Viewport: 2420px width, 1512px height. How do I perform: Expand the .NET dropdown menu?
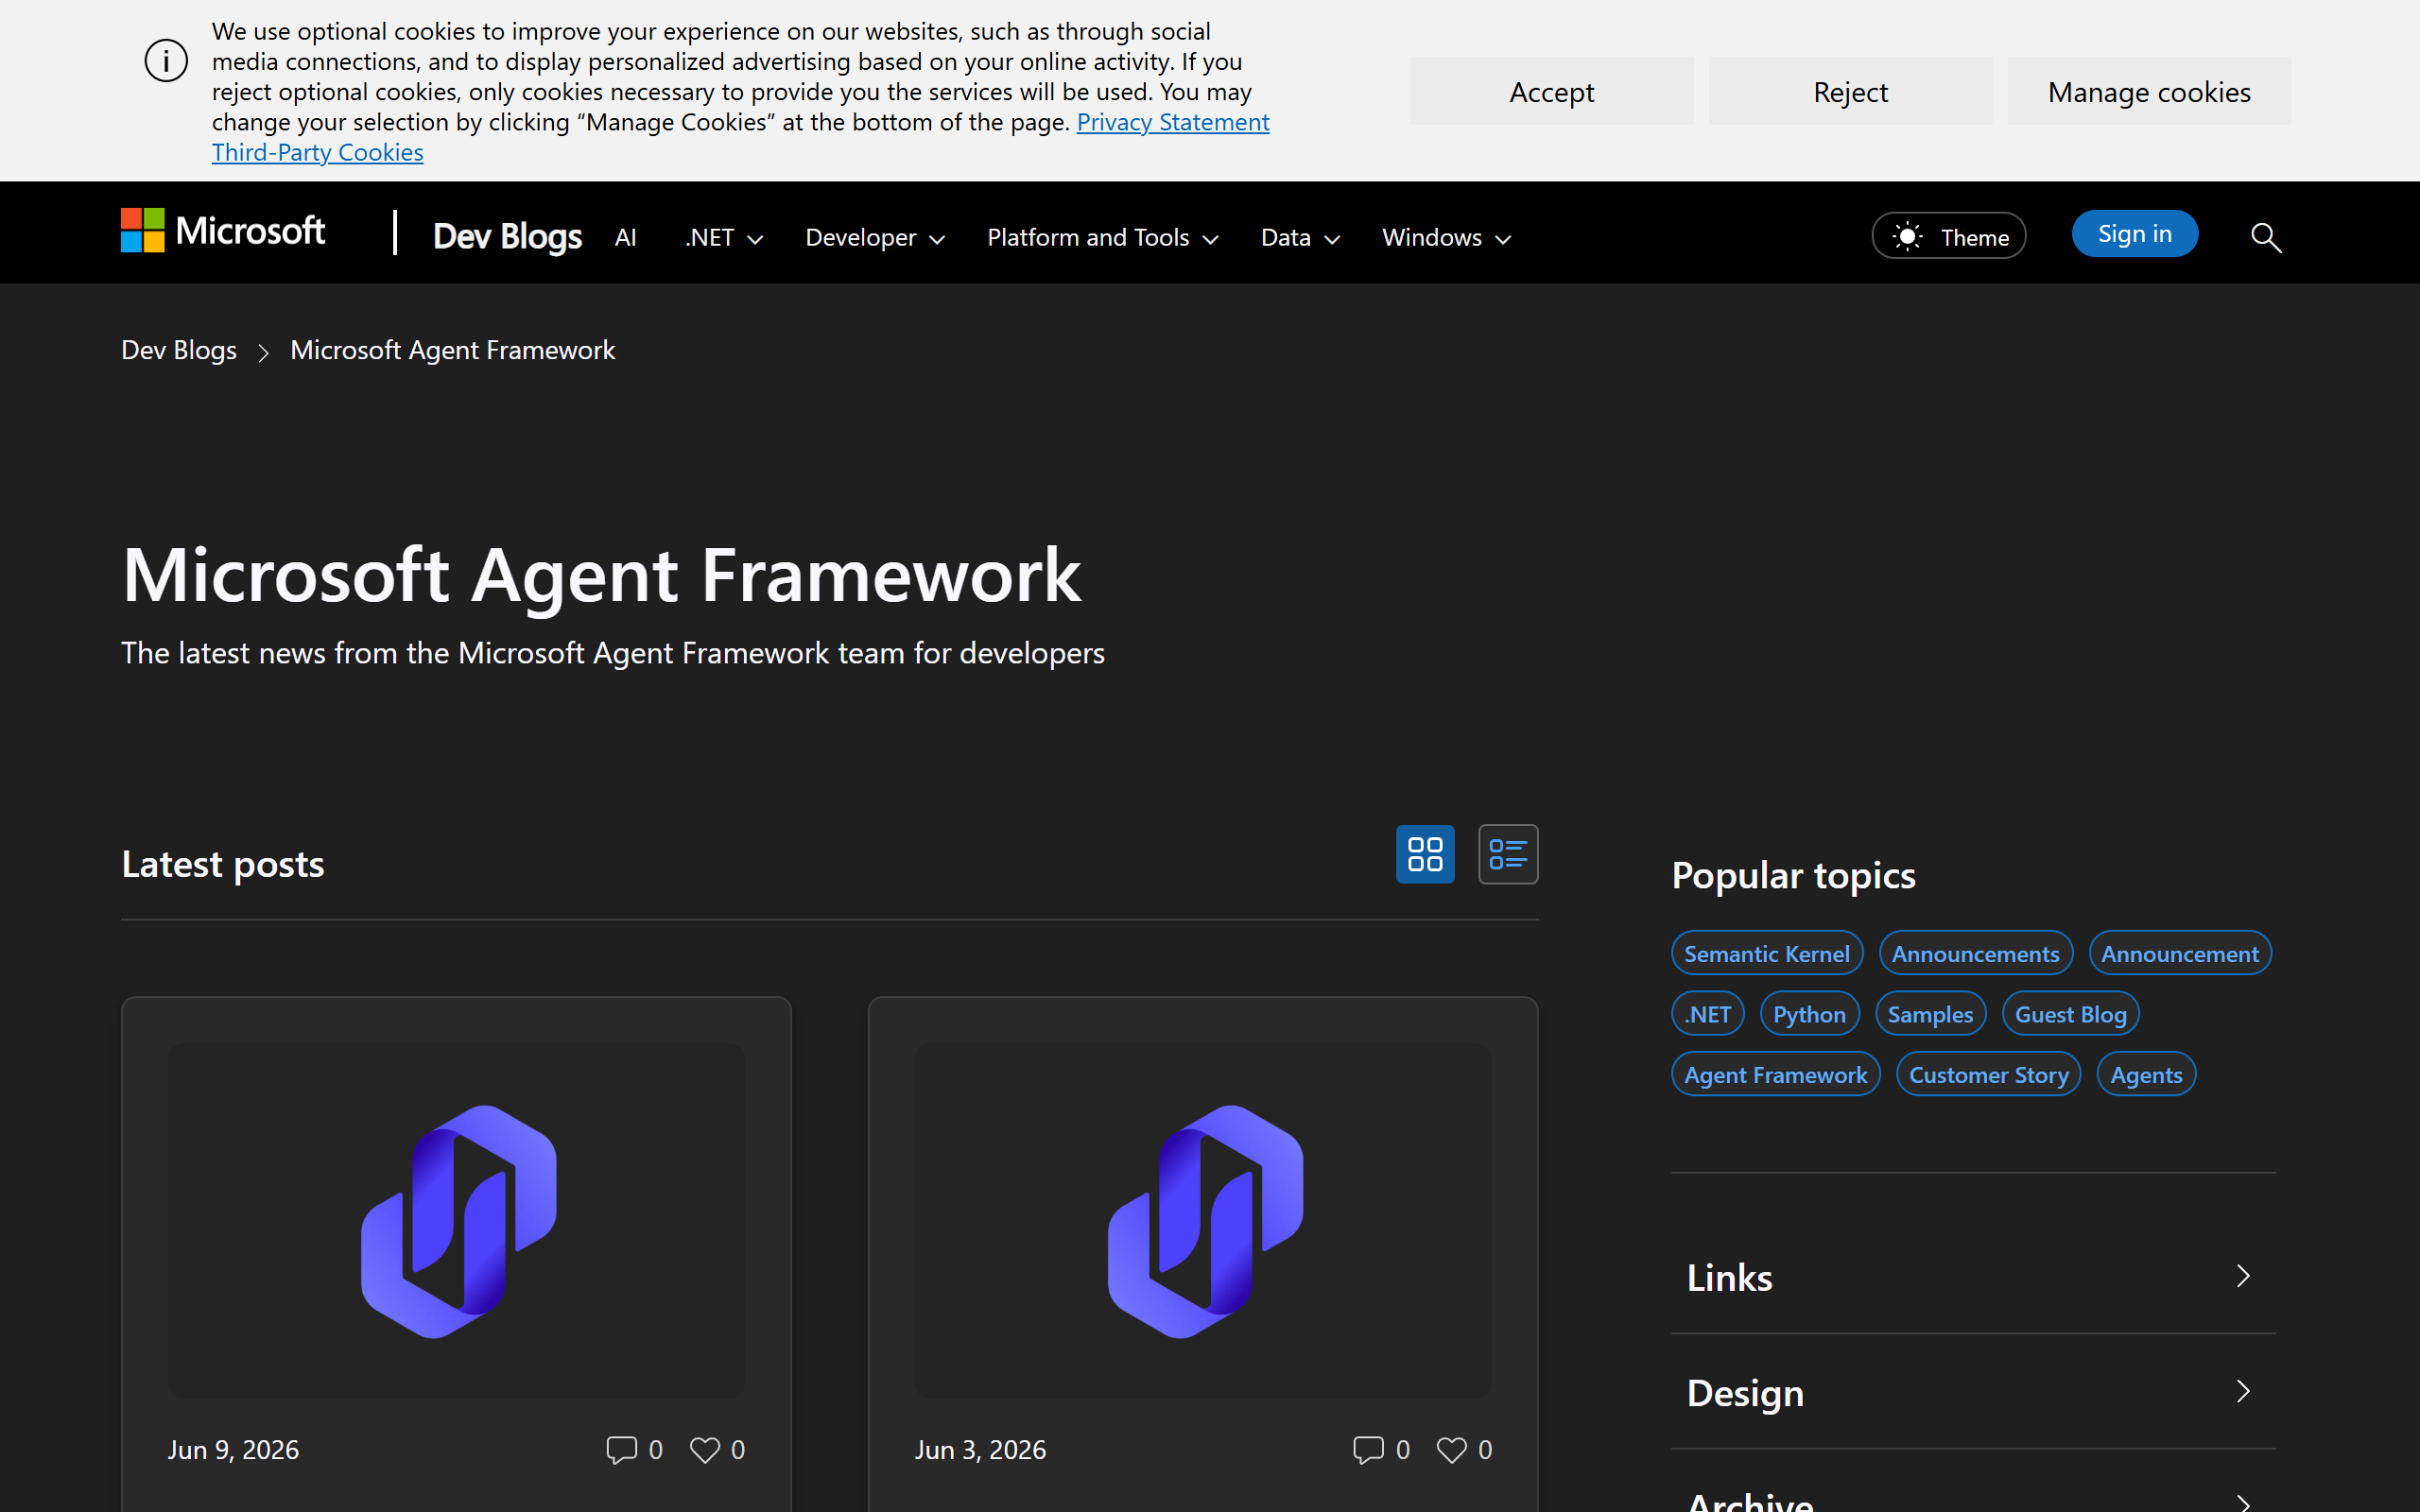tap(724, 237)
